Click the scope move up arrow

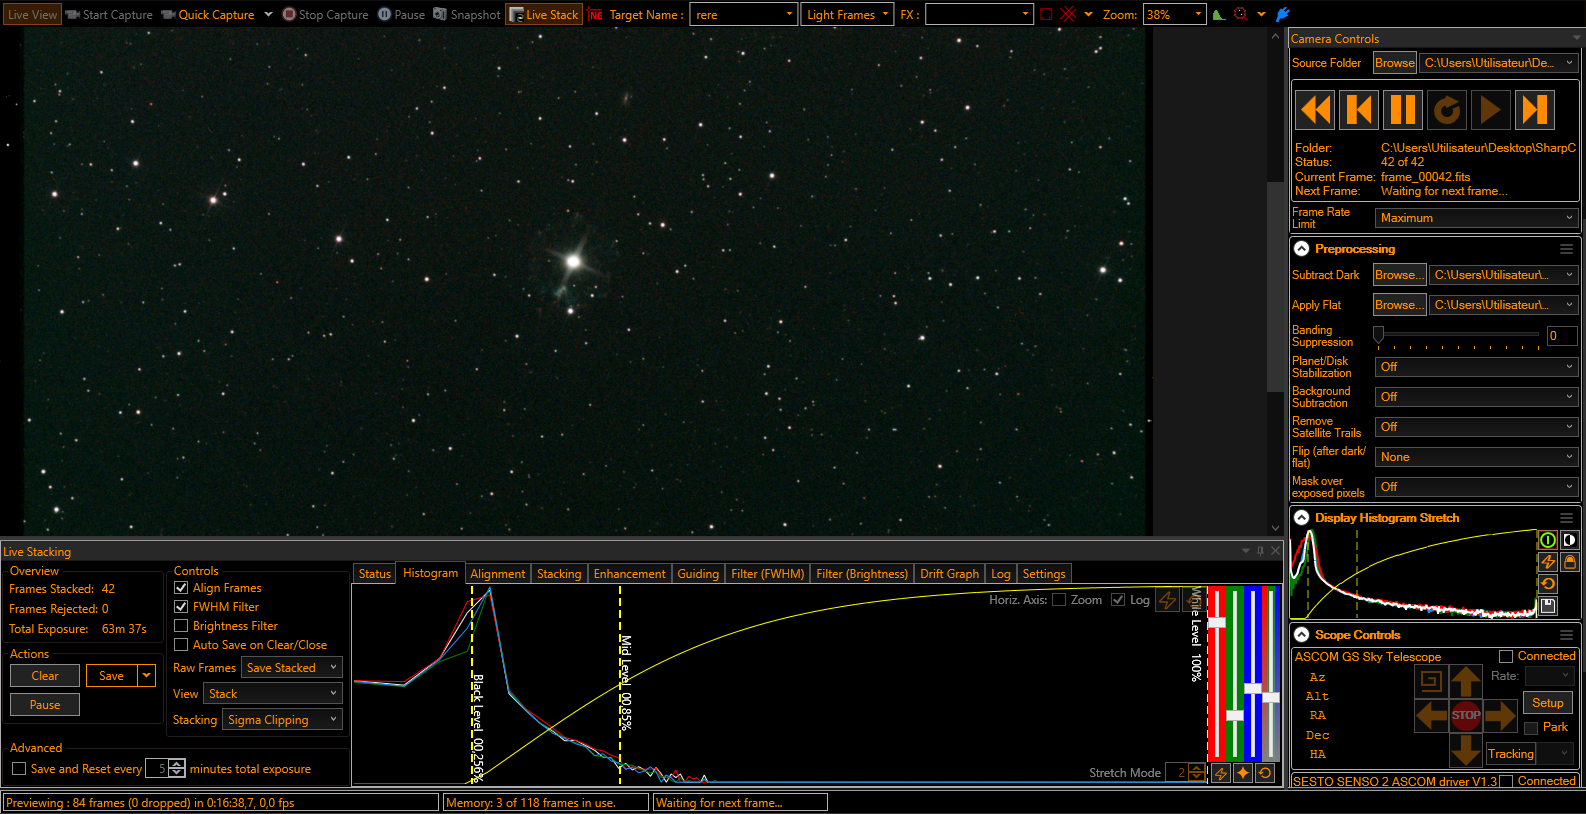click(1466, 681)
